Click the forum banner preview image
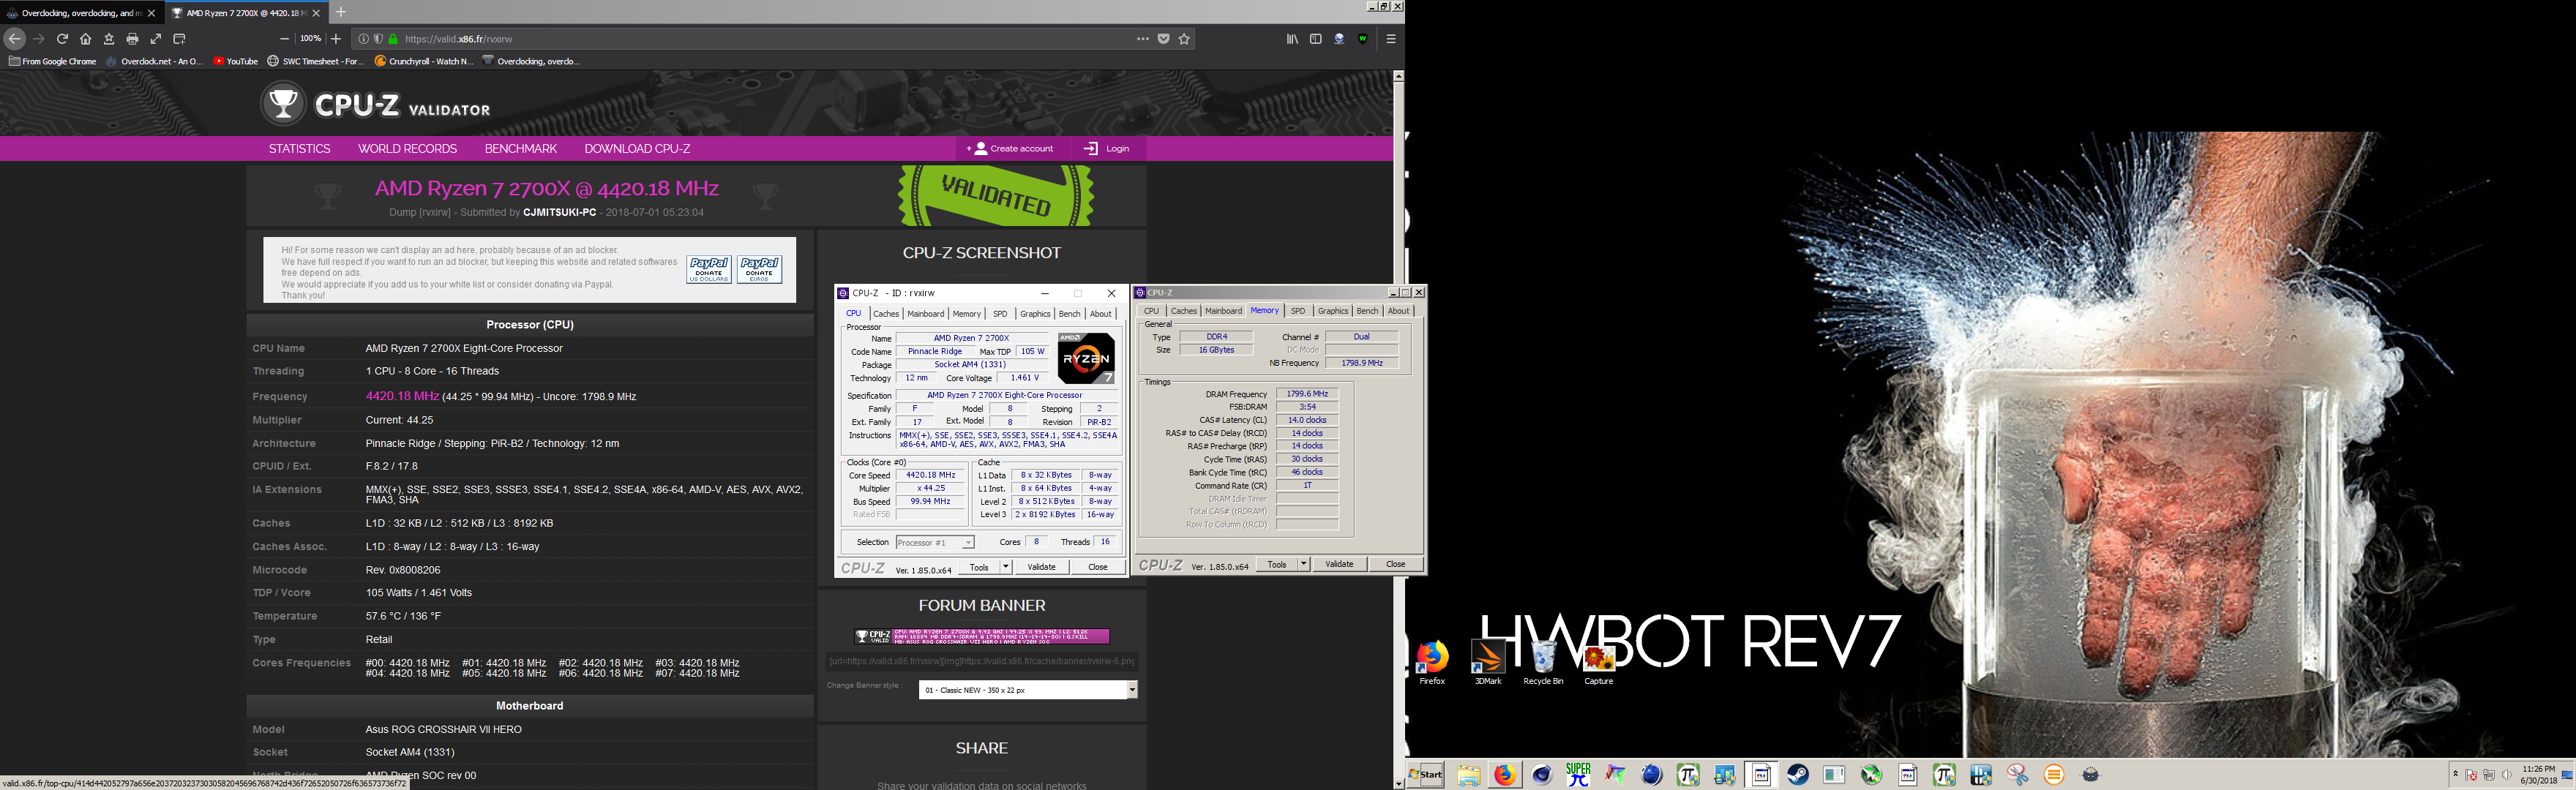 coord(982,636)
